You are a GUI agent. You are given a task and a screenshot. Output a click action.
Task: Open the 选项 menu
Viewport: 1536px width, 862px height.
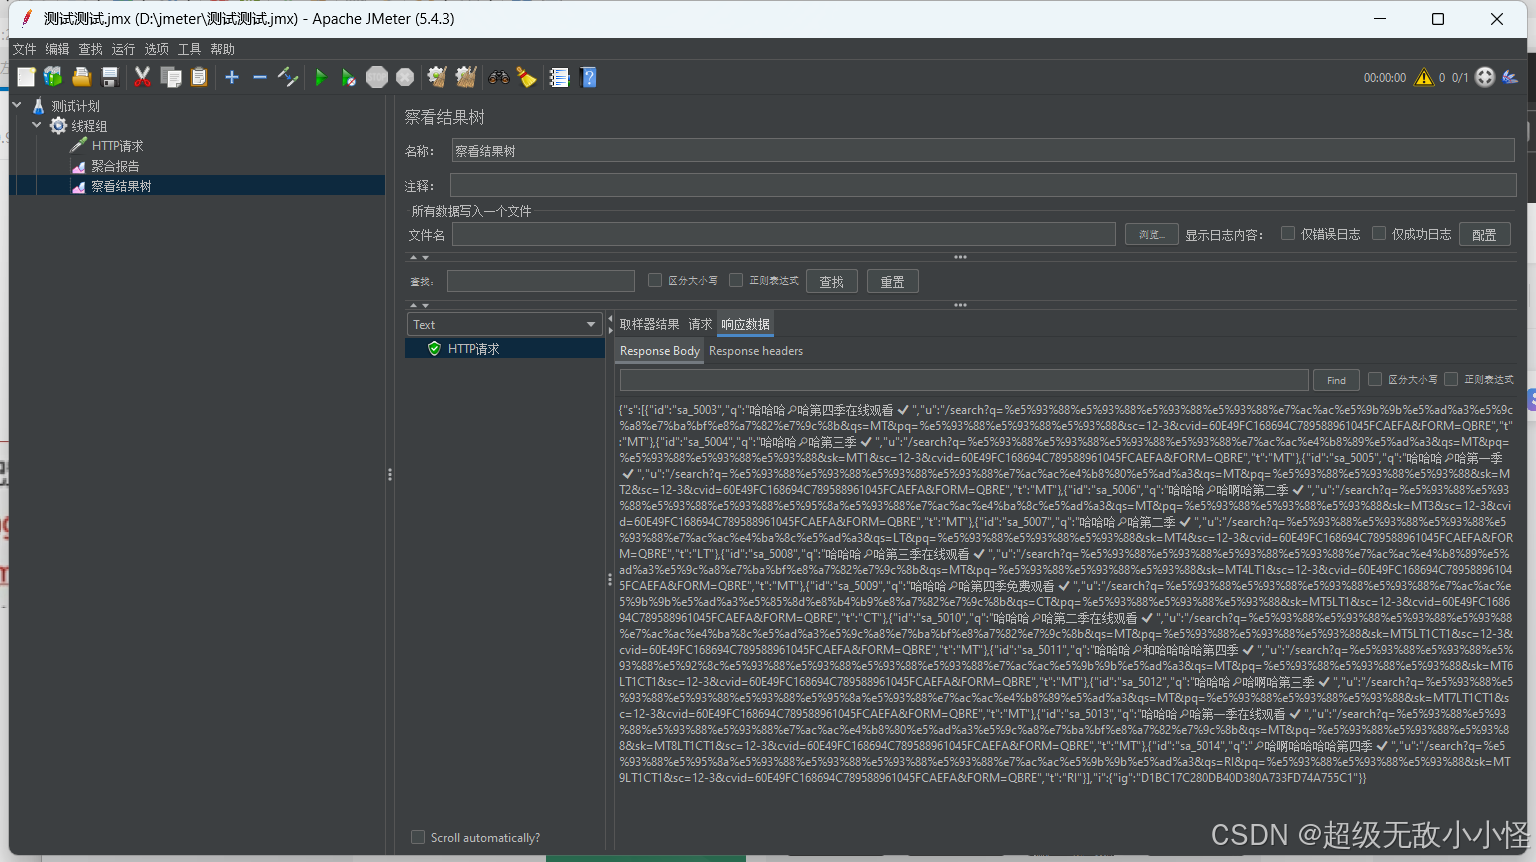156,49
